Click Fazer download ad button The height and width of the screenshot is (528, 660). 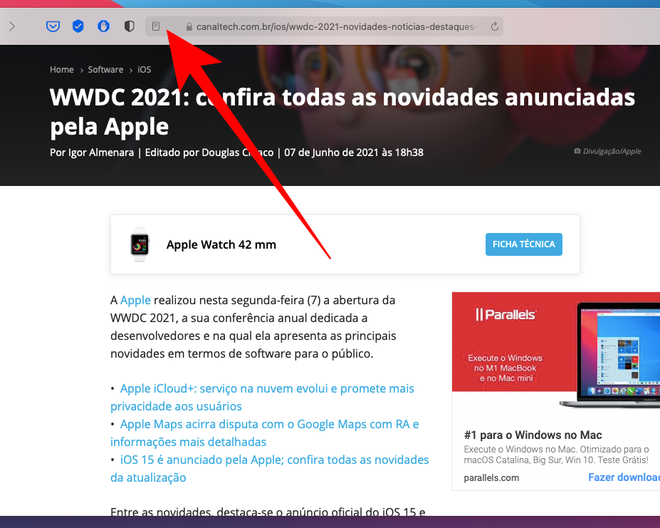point(624,477)
